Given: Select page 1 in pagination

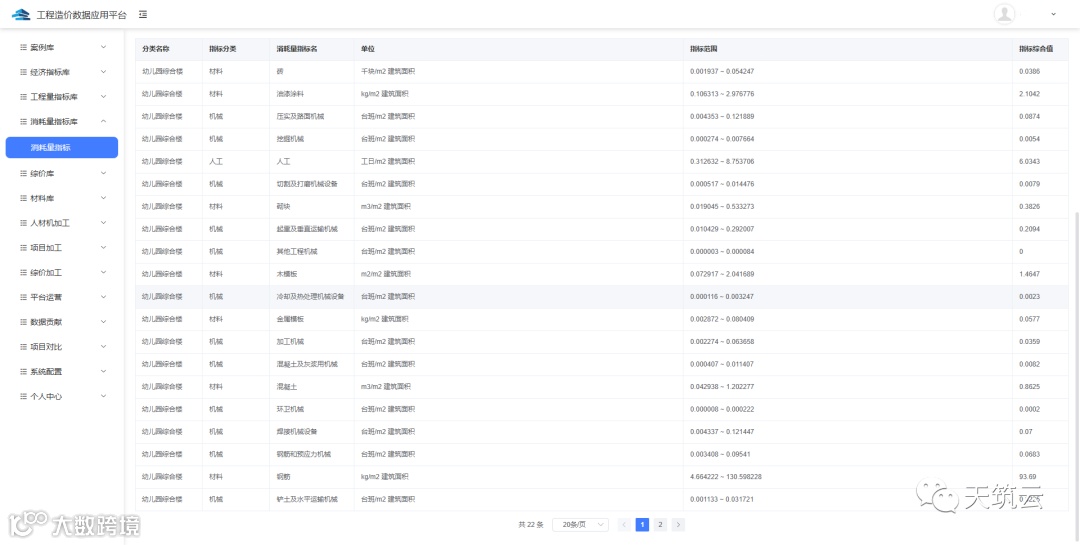Looking at the screenshot, I should pos(642,525).
